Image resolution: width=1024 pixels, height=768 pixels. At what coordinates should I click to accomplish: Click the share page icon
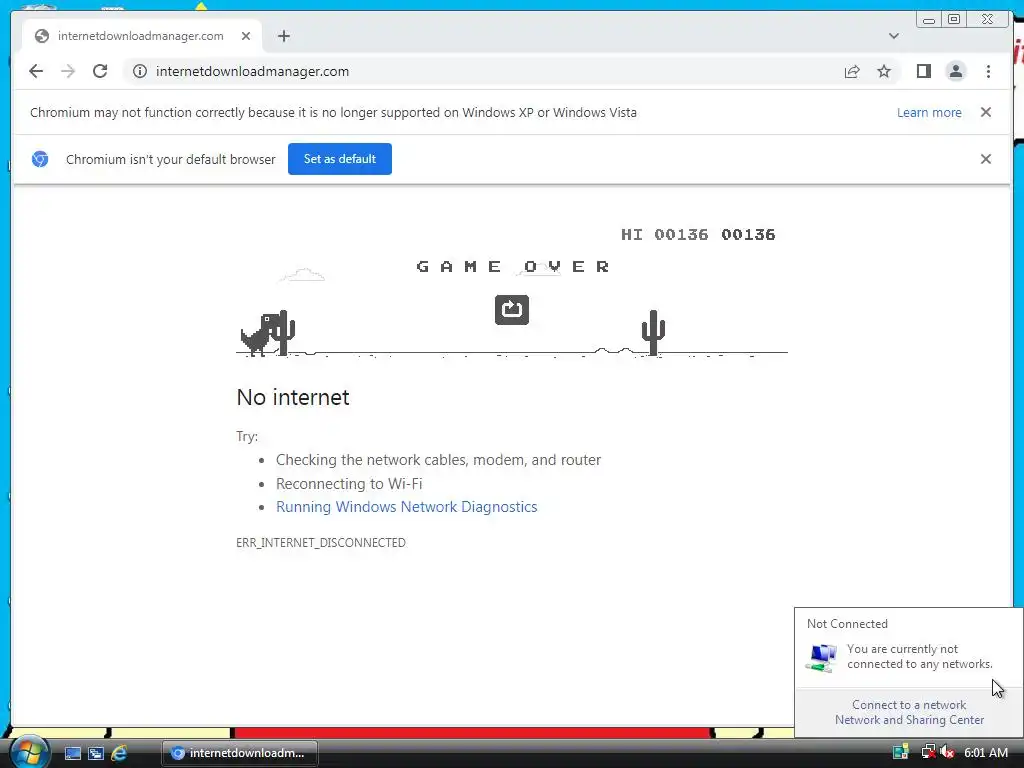pos(852,71)
